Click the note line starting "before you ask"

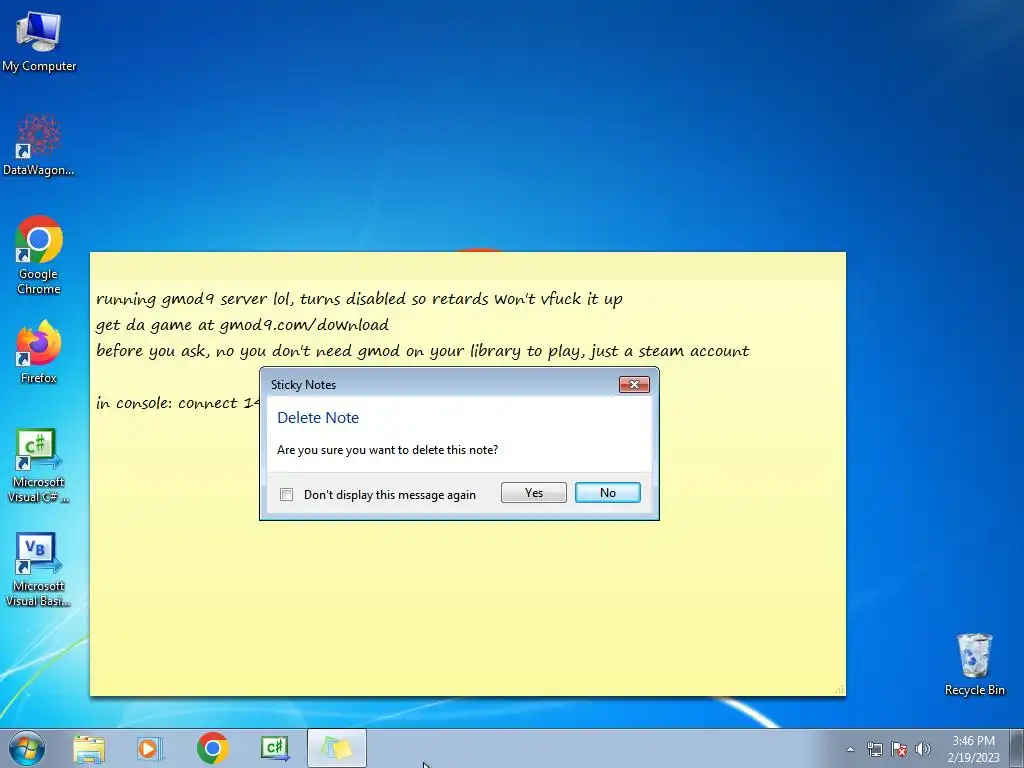(x=423, y=351)
